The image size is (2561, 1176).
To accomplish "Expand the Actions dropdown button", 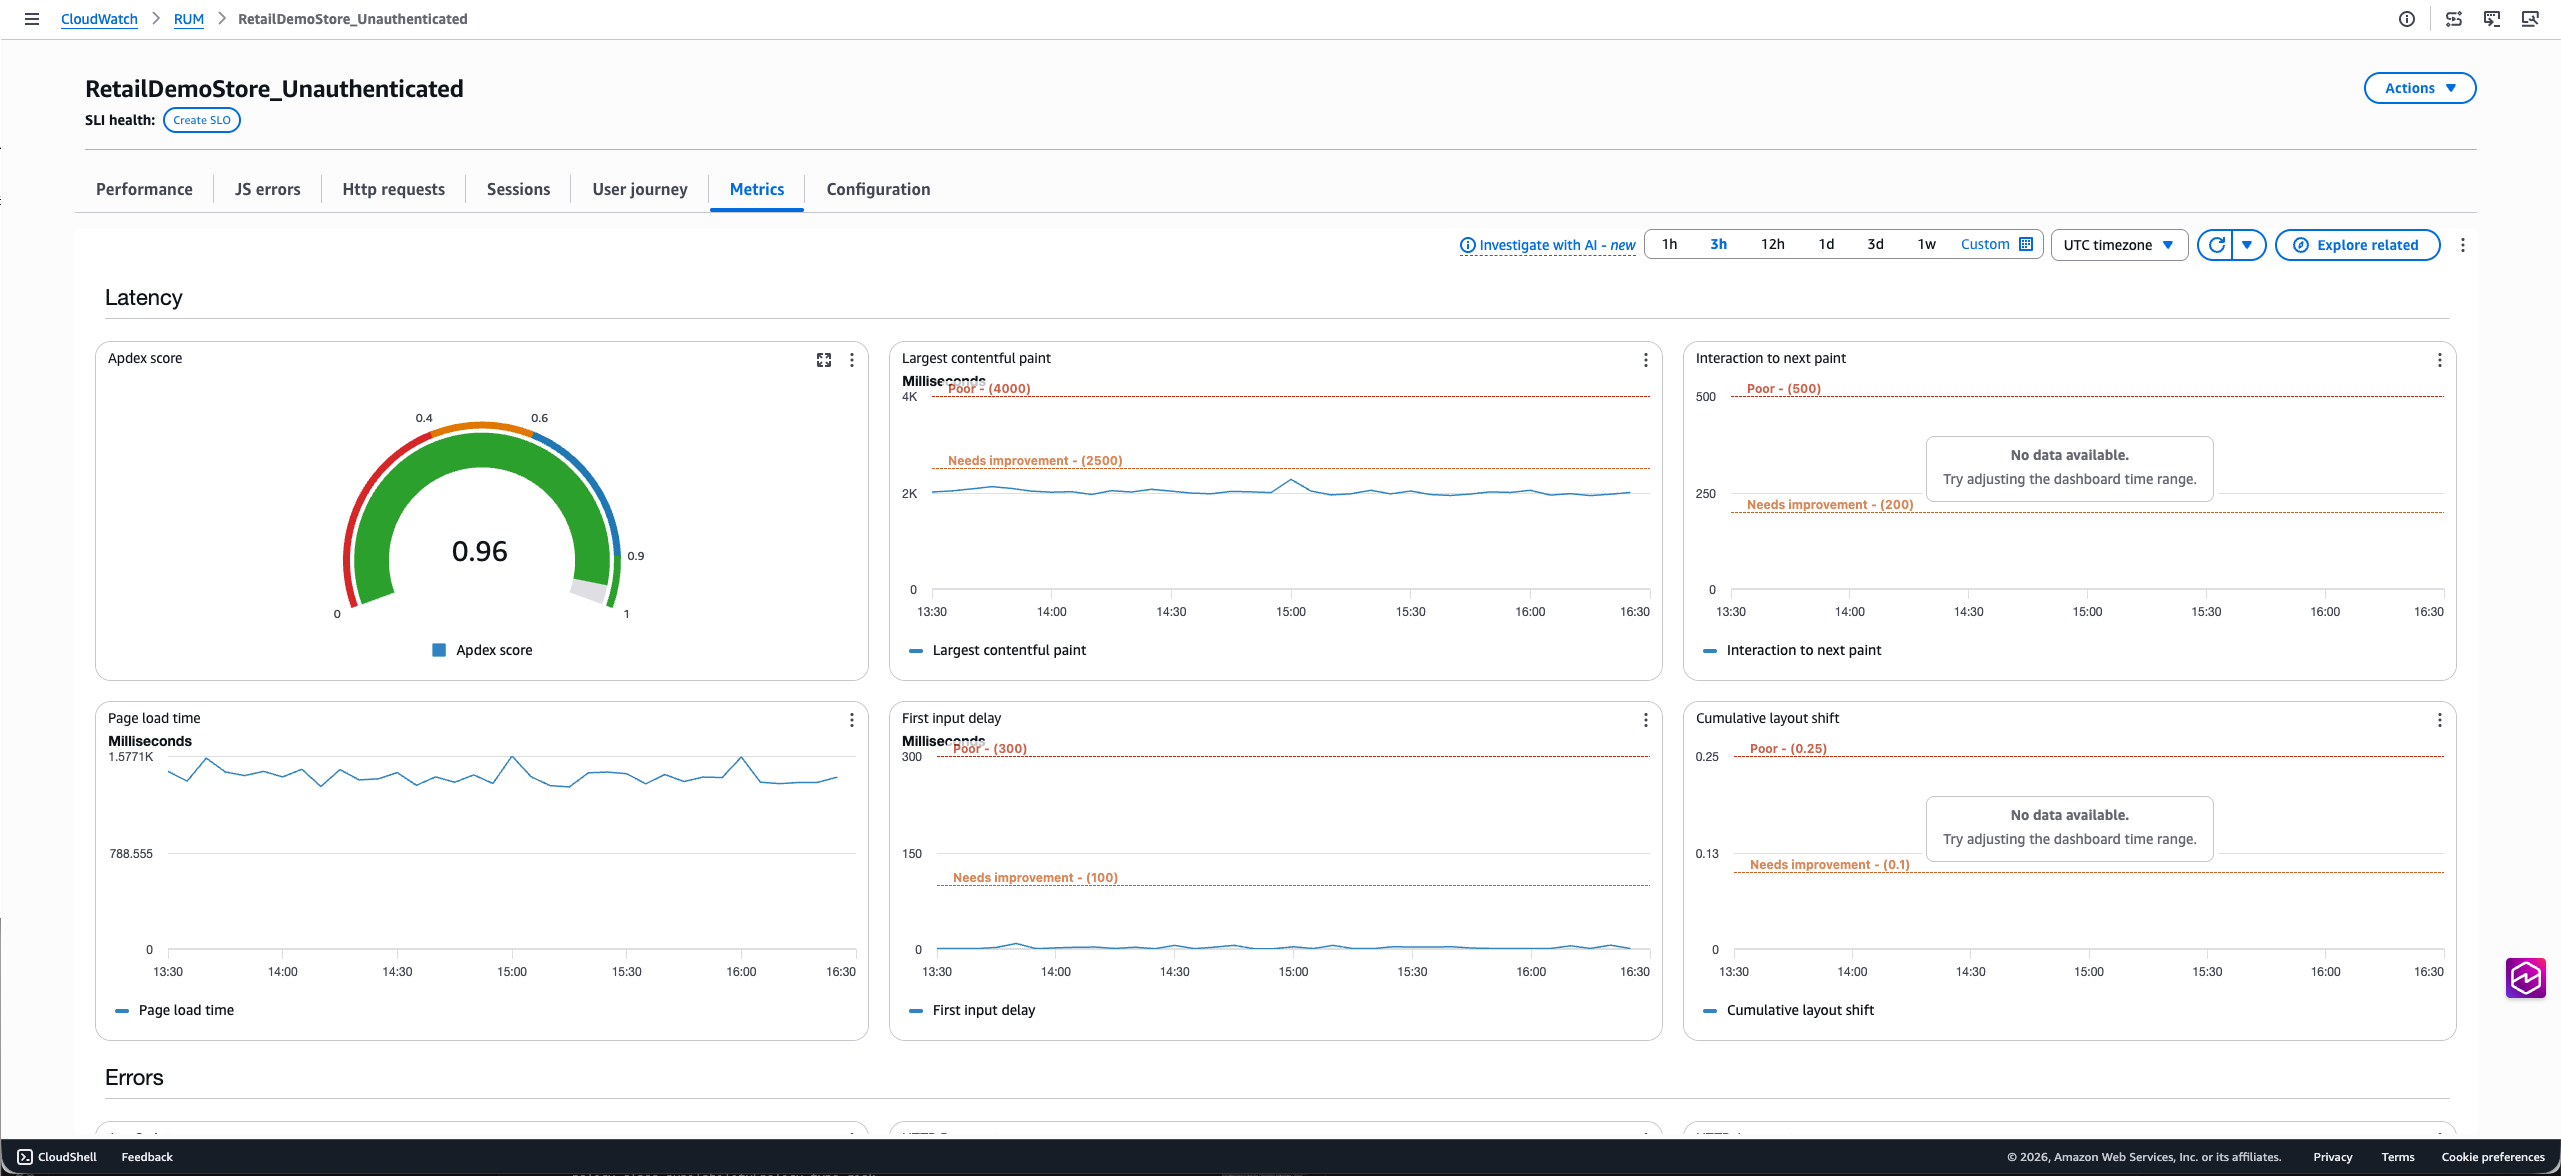I will coord(2420,88).
